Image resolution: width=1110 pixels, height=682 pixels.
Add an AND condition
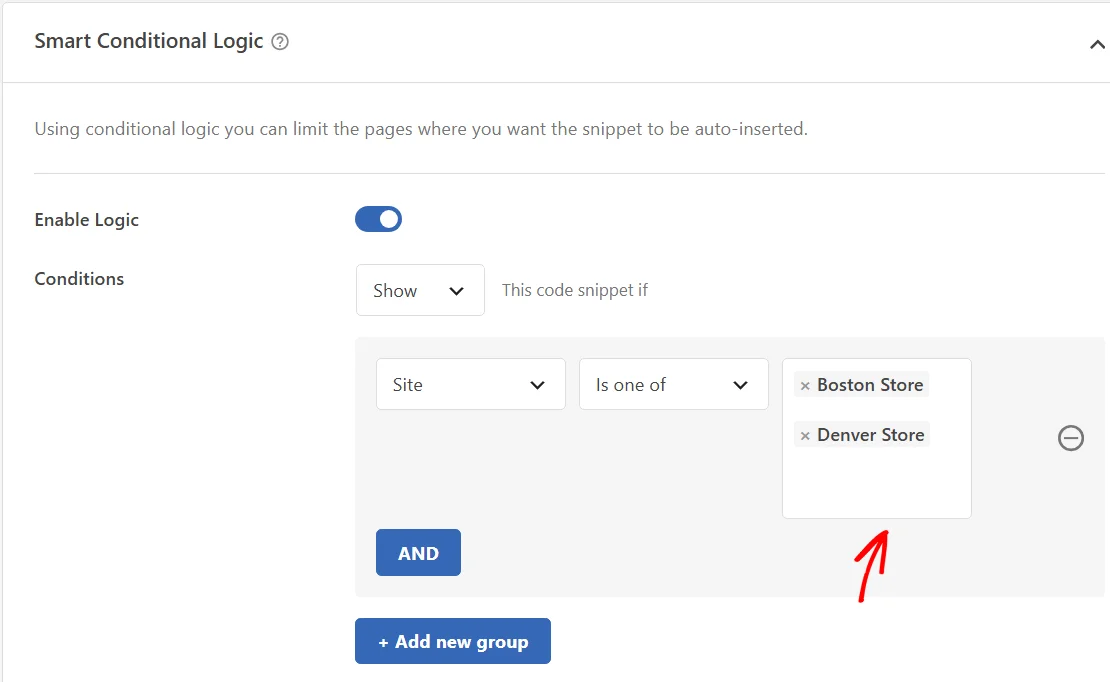418,552
